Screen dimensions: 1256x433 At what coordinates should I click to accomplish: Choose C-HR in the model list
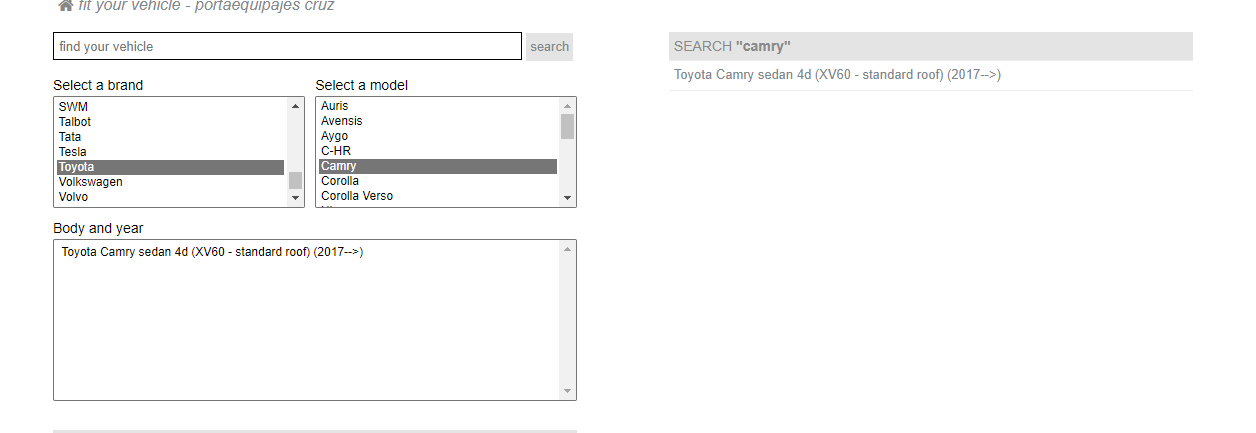[438, 151]
